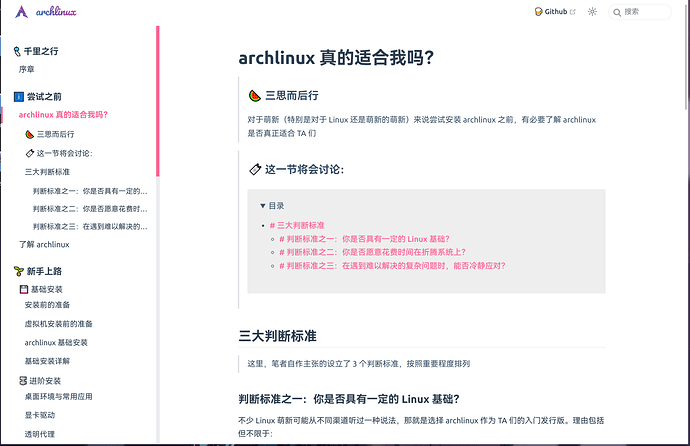Image resolution: width=690 pixels, height=446 pixels.
Task: Toggle the light/dark theme sun icon
Action: (x=592, y=12)
